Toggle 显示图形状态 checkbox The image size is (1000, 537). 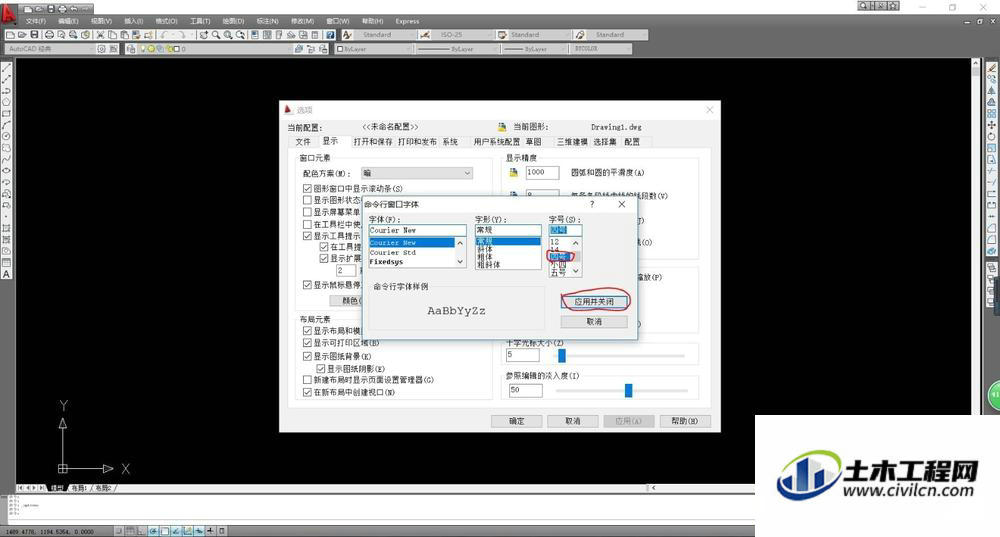[307, 200]
